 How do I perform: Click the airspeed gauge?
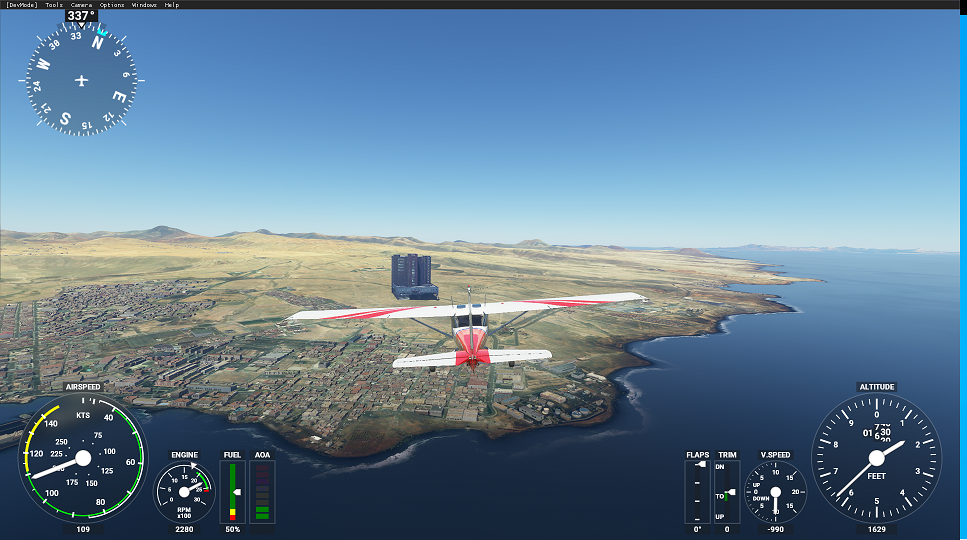83,458
